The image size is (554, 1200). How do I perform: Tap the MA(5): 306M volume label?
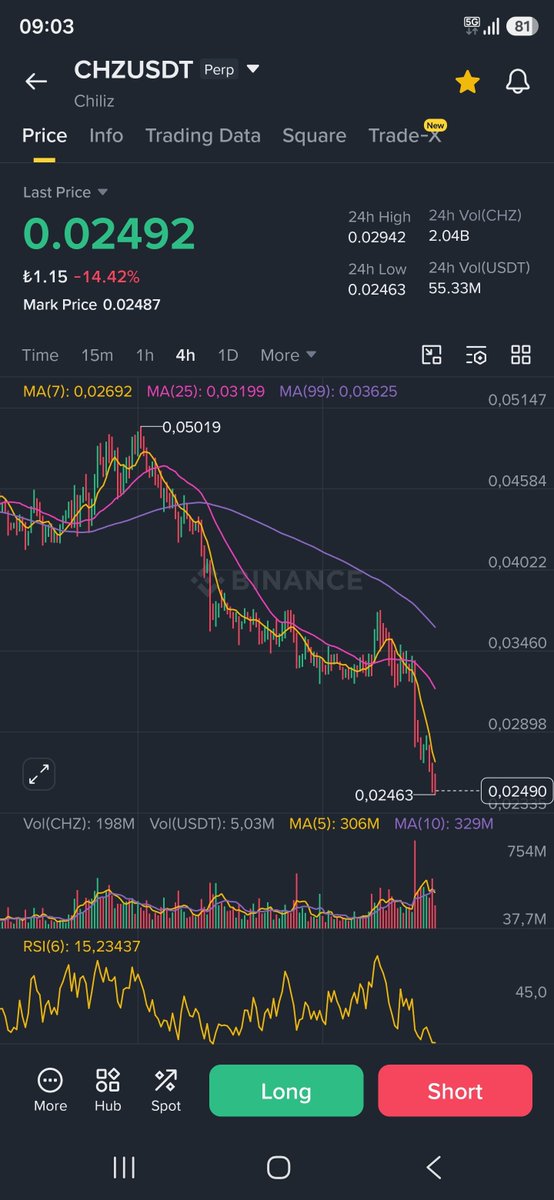click(x=334, y=823)
